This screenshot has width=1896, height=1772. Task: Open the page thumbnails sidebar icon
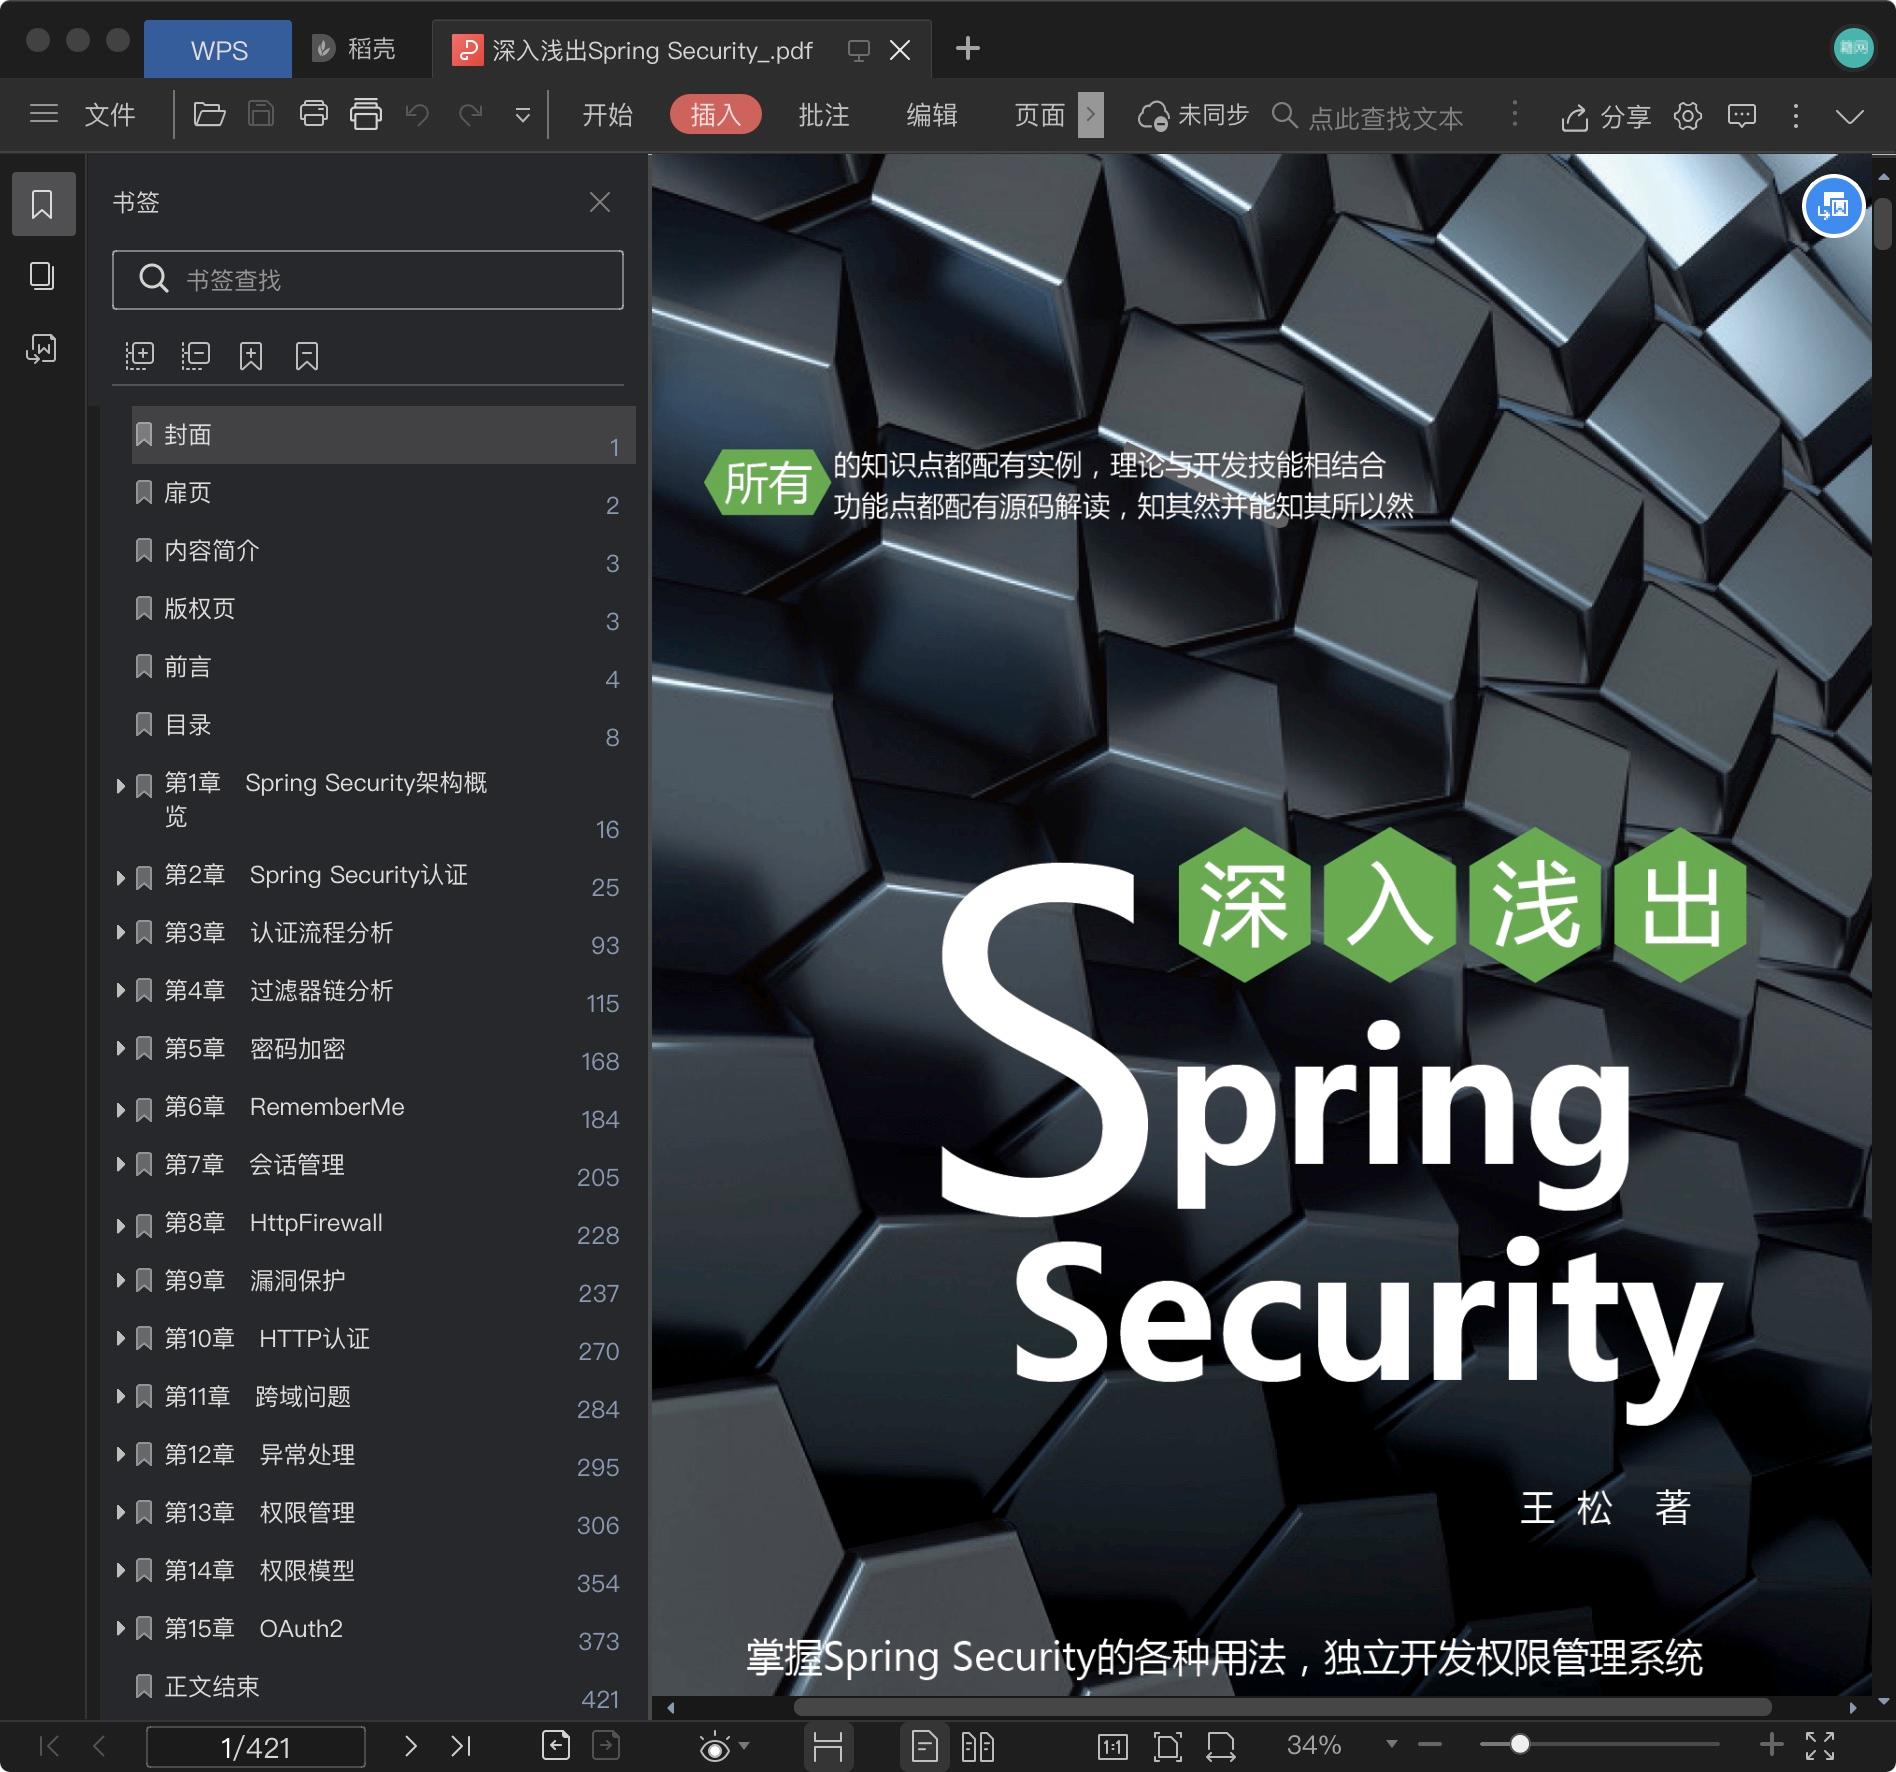point(42,276)
